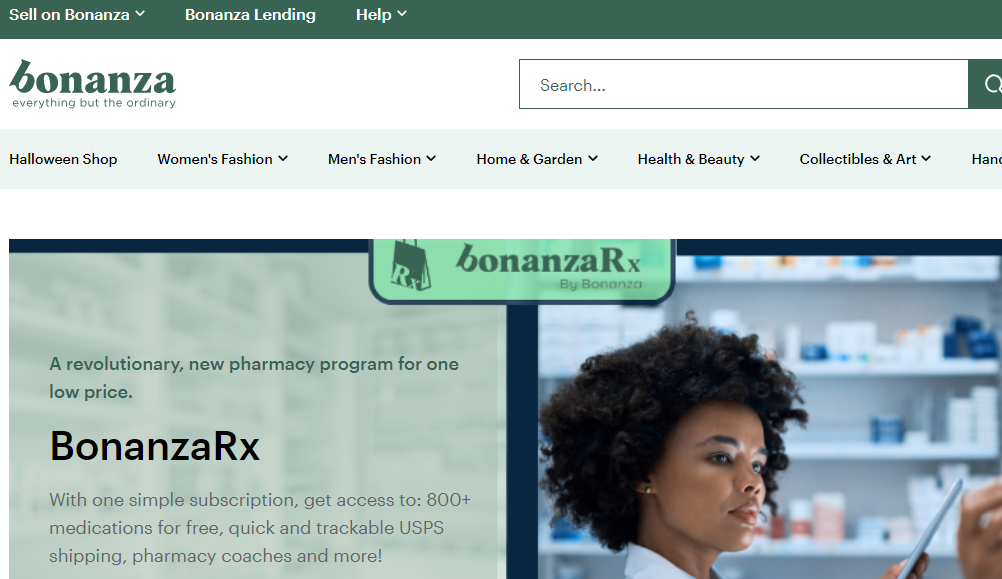
Task: Click the Sell on Bonanza link
Action: point(69,15)
